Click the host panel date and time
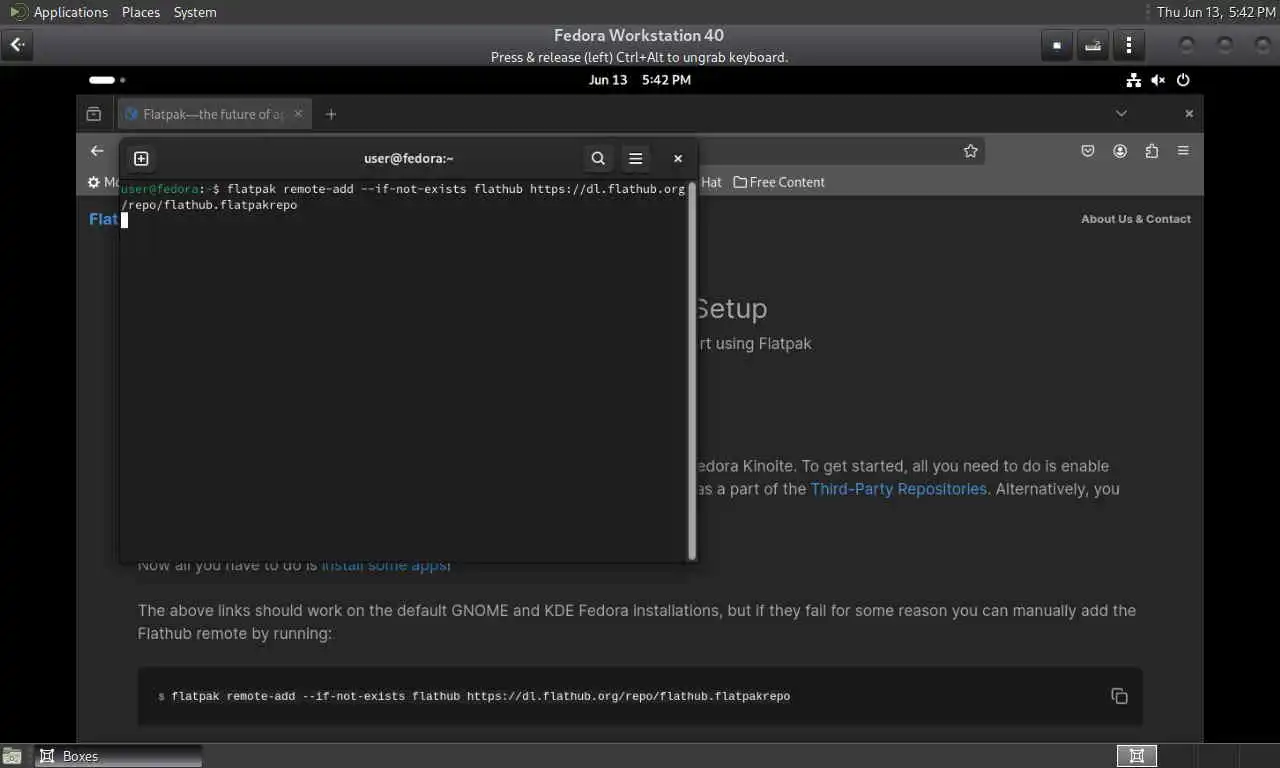Image resolution: width=1280 pixels, height=768 pixels. tap(1216, 12)
